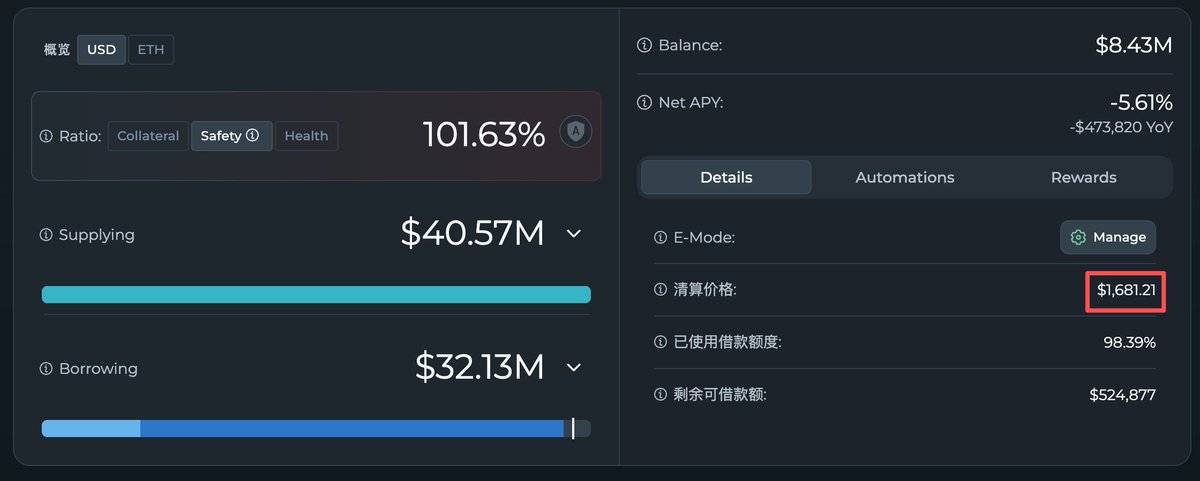Click the -$473,820 YoY text
The height and width of the screenshot is (481, 1200).
coord(1120,127)
